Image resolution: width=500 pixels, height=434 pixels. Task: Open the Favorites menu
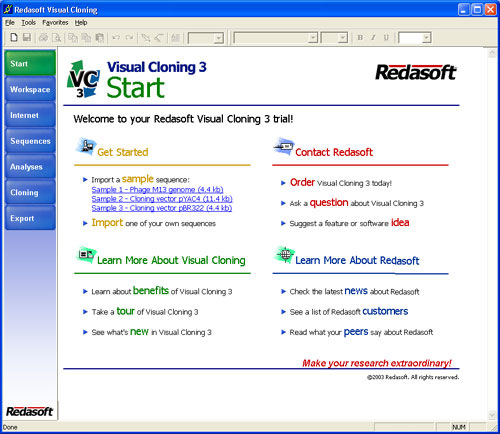(55, 23)
